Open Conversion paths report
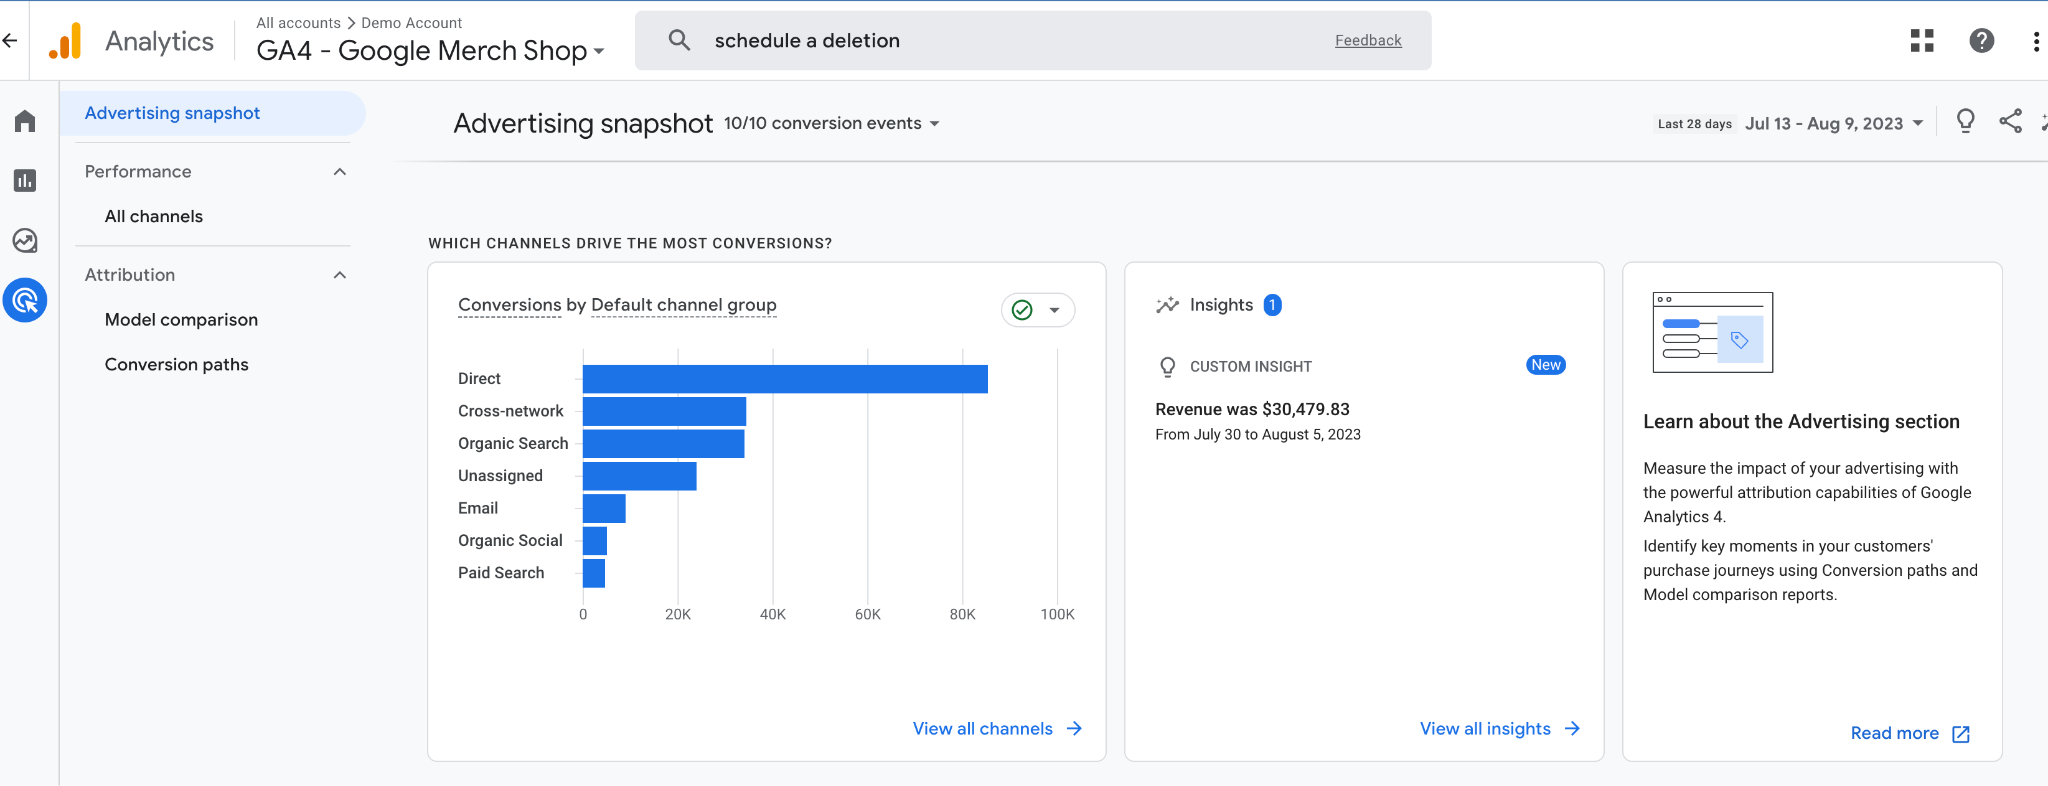 click(176, 365)
